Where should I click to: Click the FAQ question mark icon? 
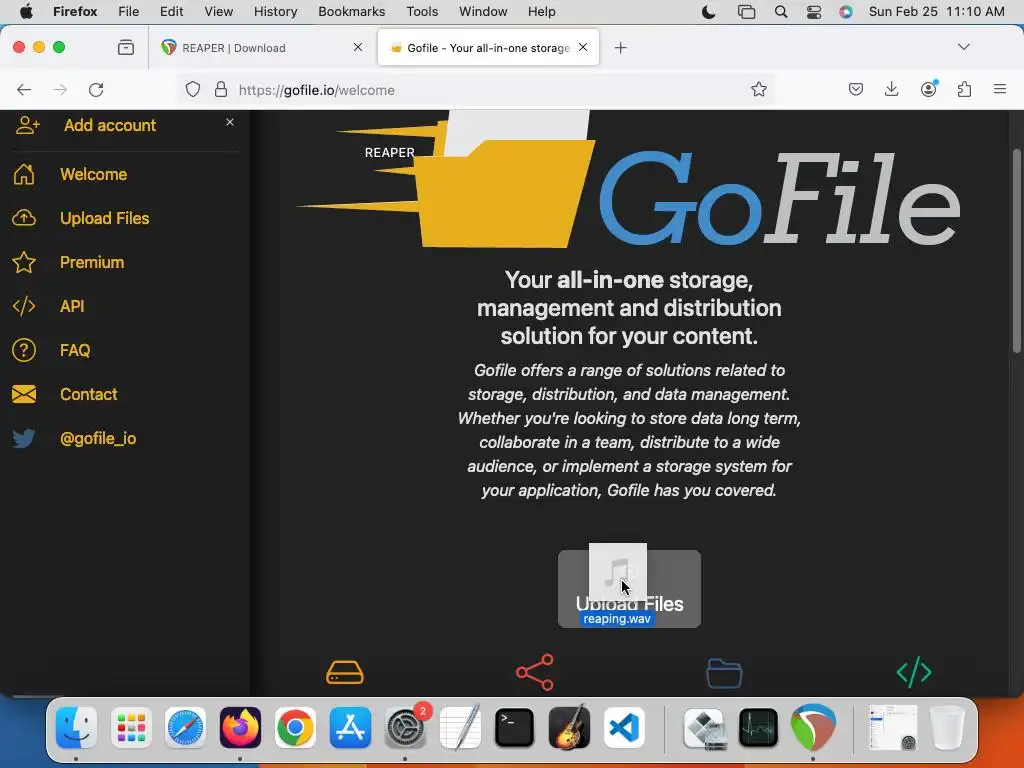click(24, 350)
